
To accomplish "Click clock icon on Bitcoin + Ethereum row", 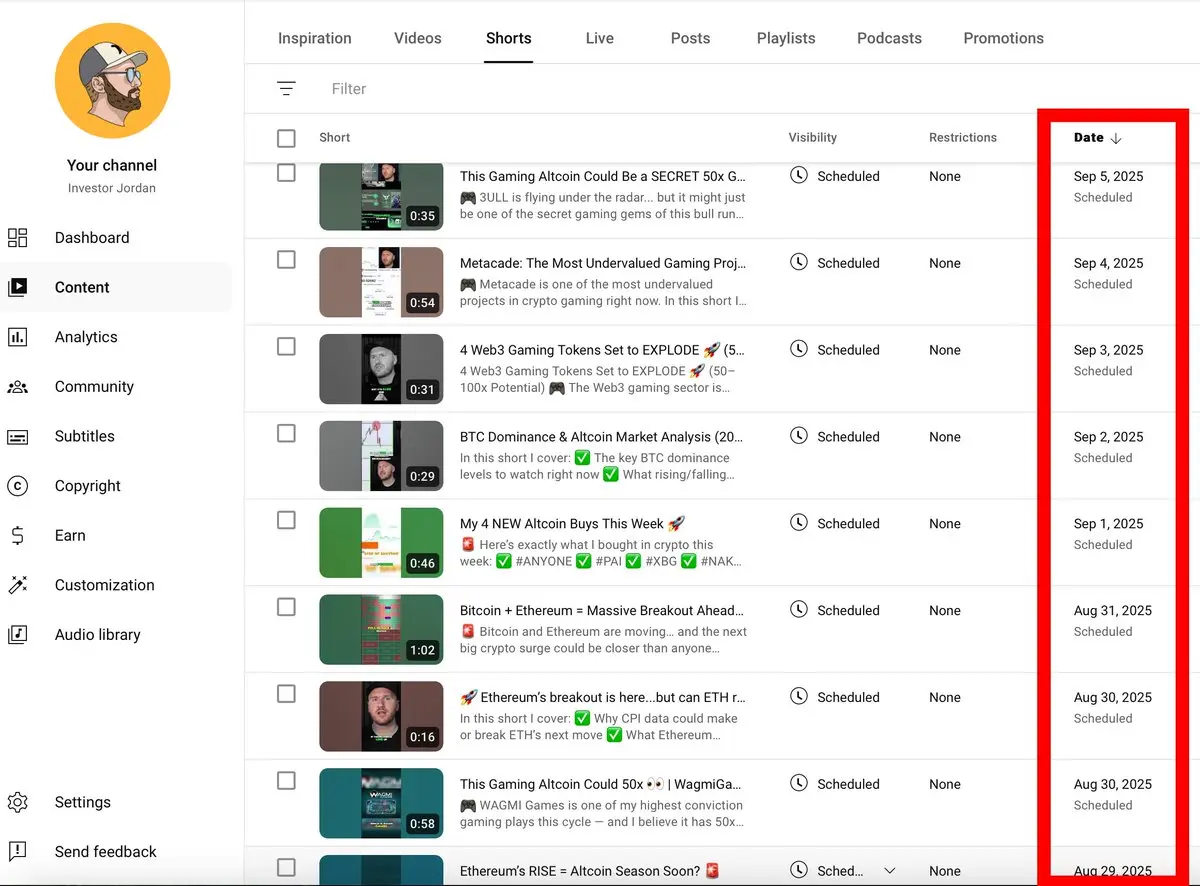I will (x=798, y=610).
